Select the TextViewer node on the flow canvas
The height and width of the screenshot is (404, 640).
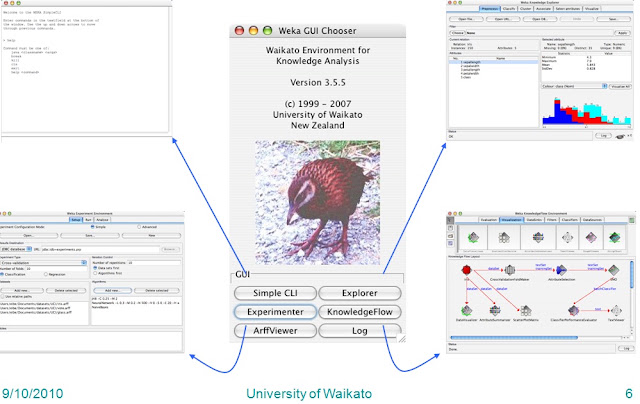tap(616, 311)
